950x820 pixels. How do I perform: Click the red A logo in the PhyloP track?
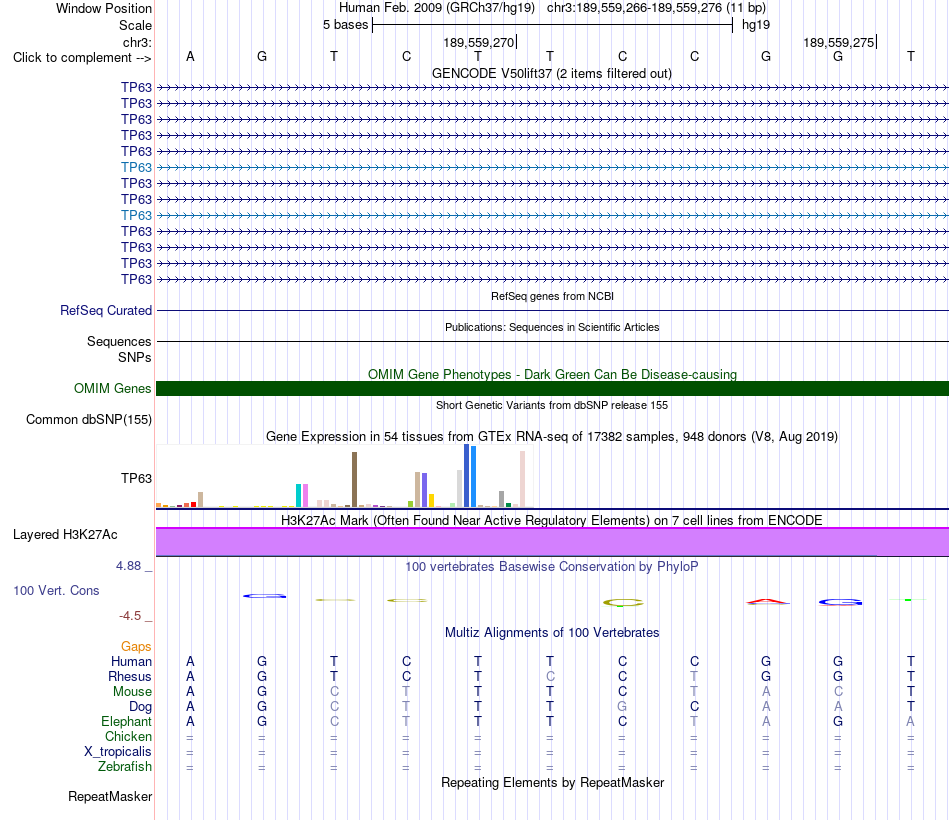point(767,602)
